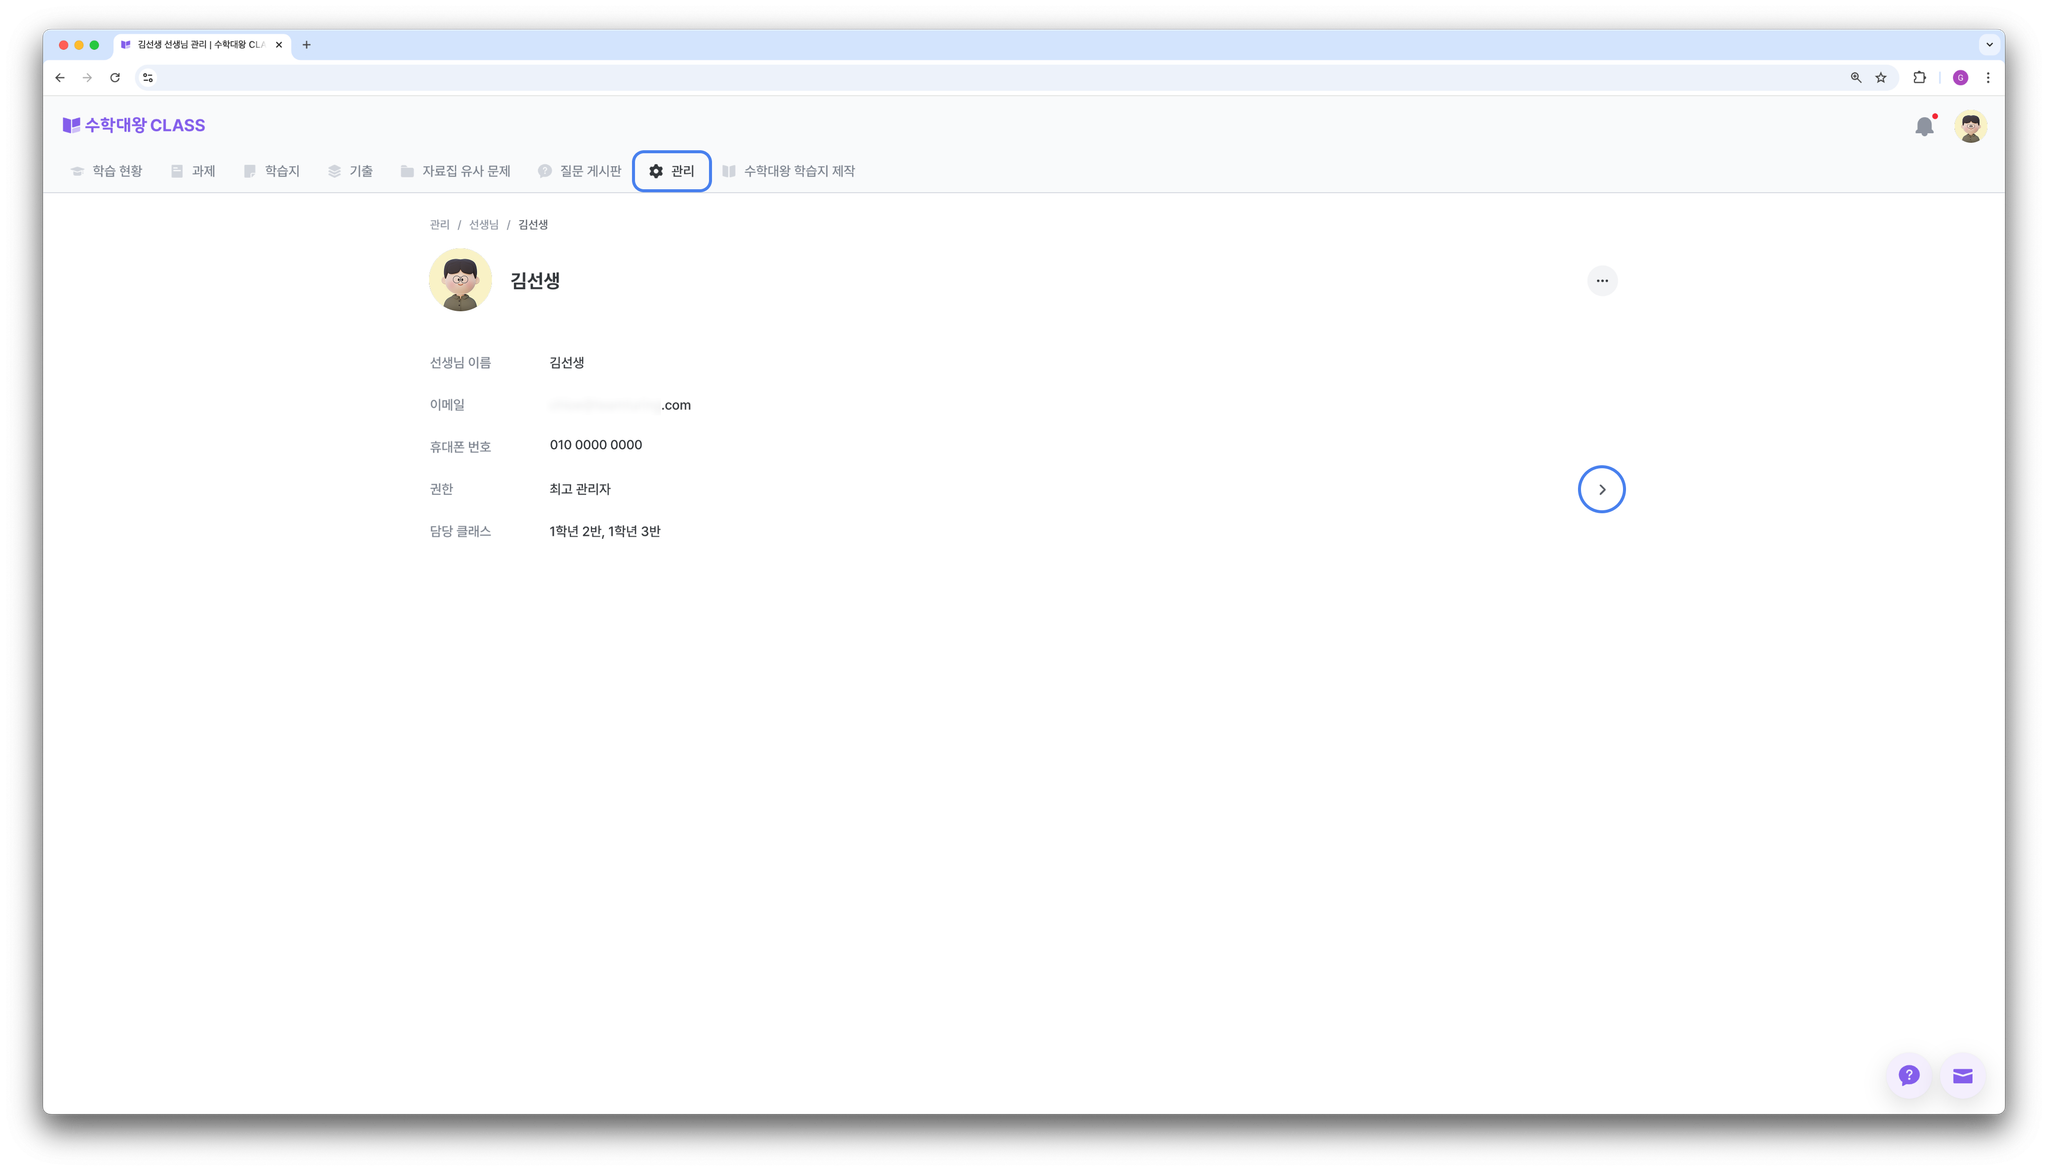Expand the tab search dropdown arrow
2048x1171 pixels.
1989,45
